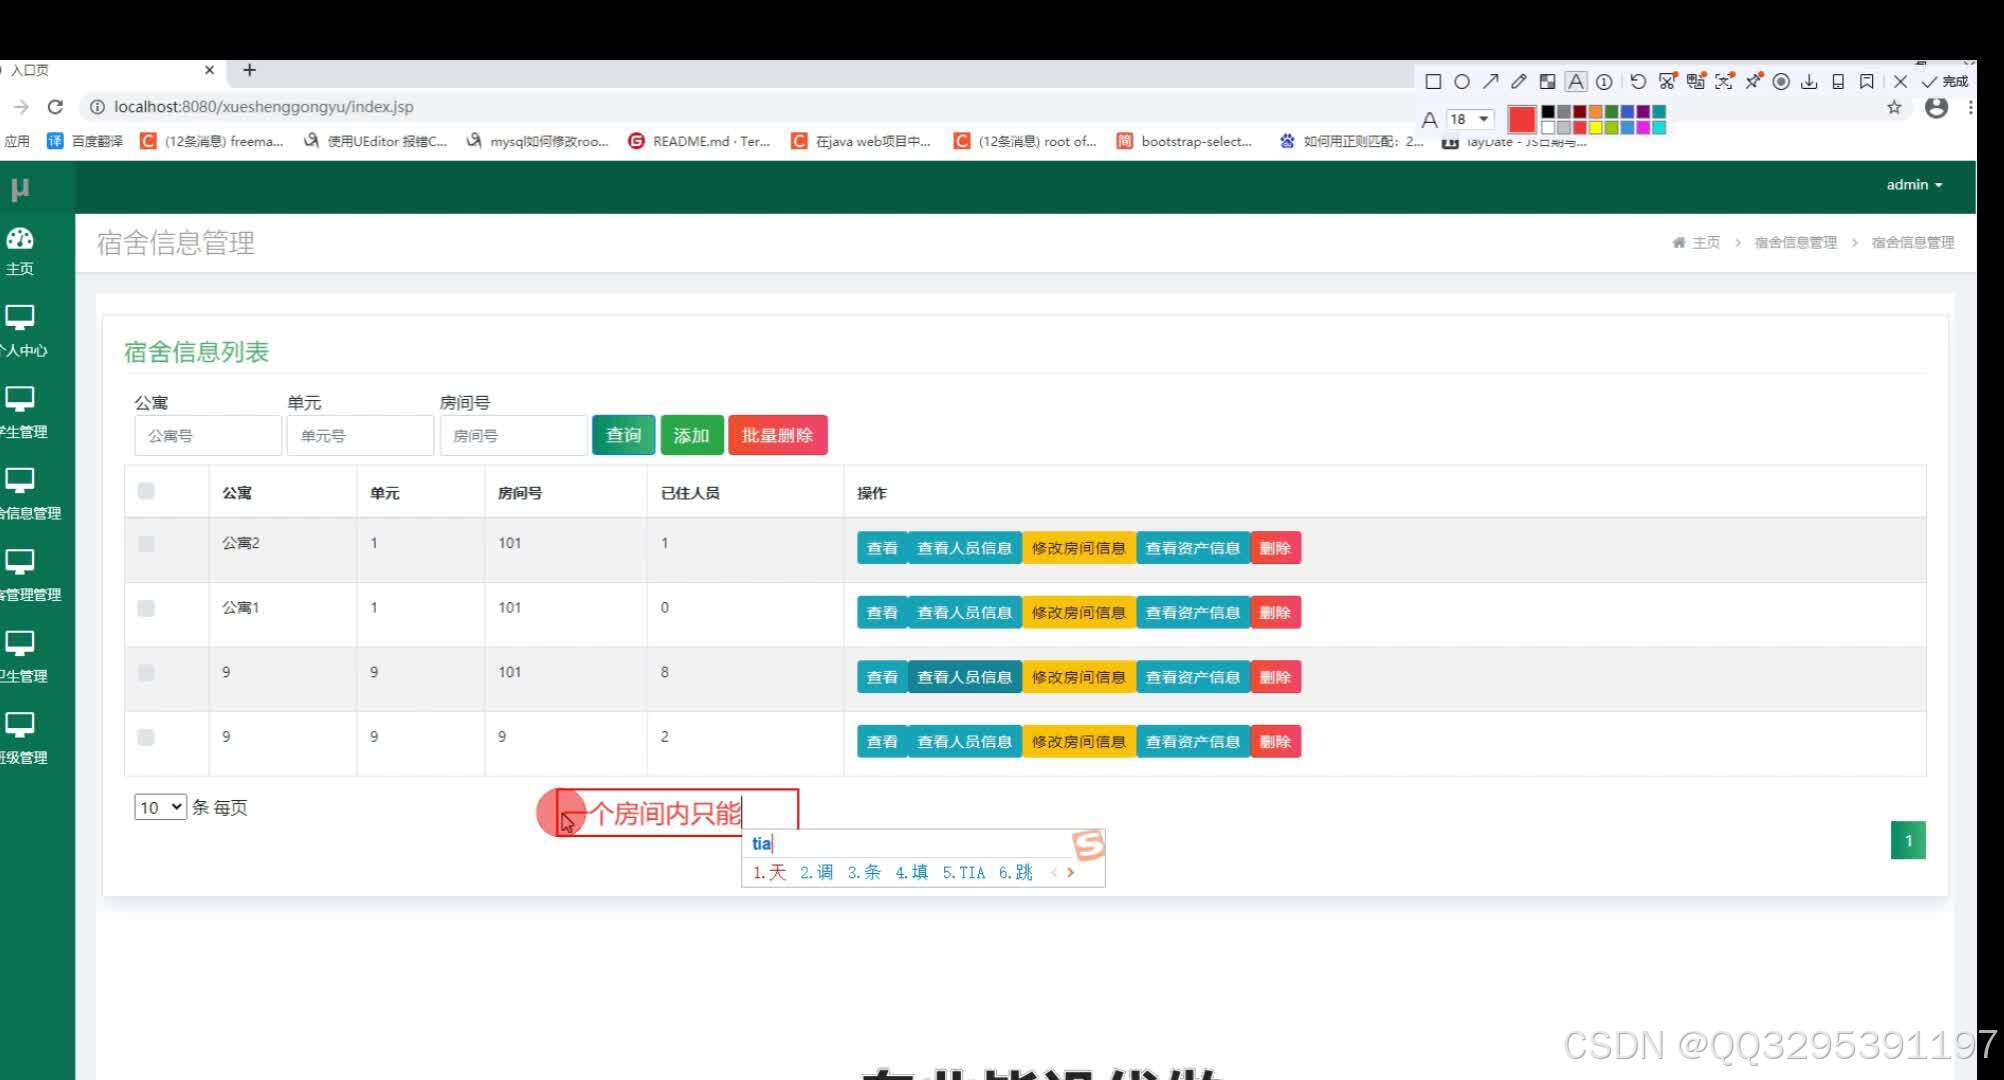Image resolution: width=2004 pixels, height=1080 pixels.
Task: Check the 公寓2 row checkbox
Action: point(146,544)
